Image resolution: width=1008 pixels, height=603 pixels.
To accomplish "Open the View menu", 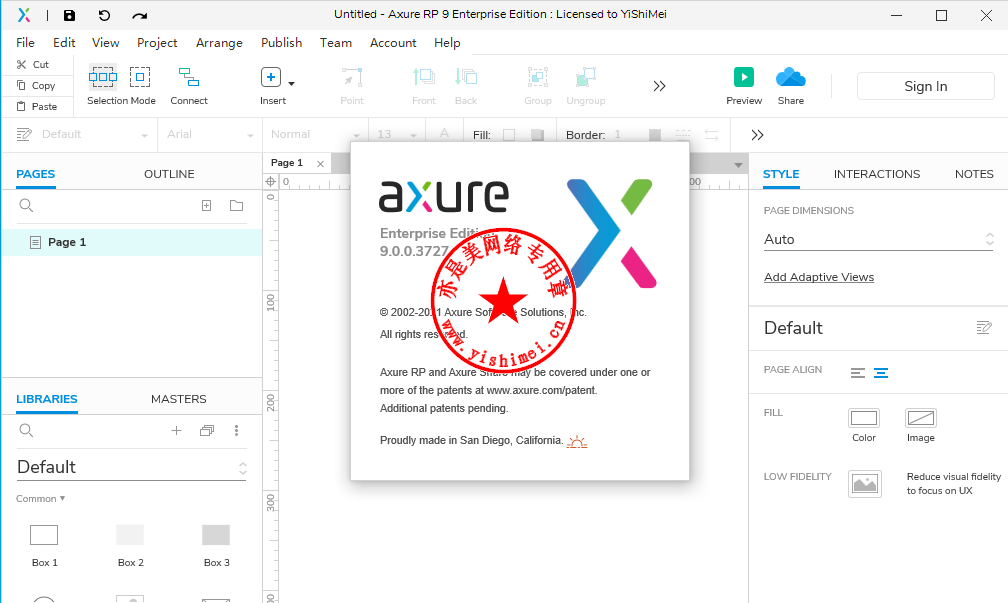I will [x=105, y=42].
